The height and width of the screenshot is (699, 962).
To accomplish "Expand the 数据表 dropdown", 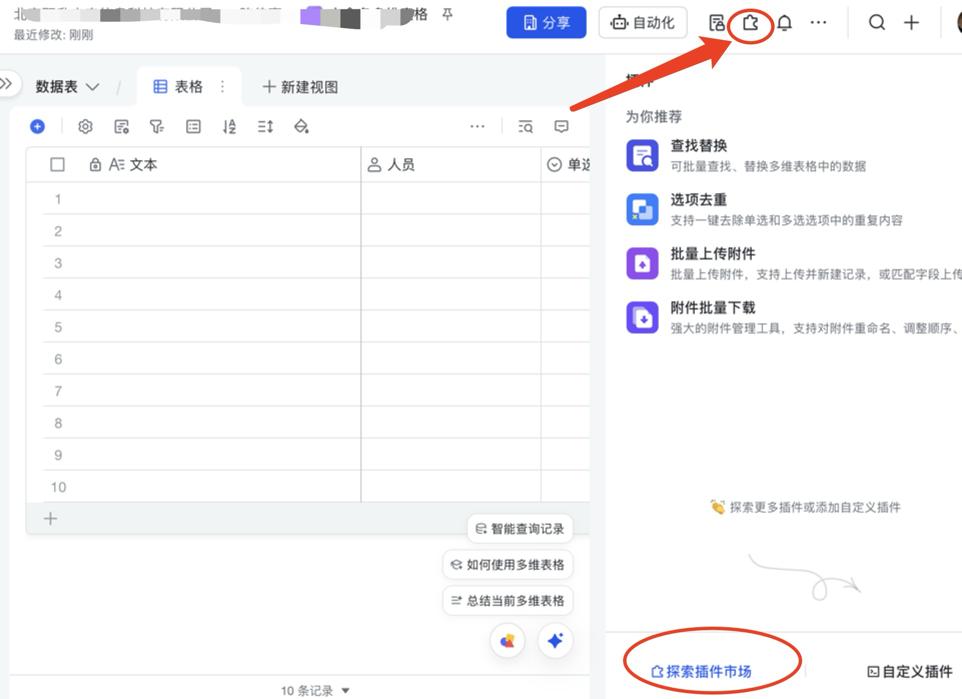I will tap(66, 86).
